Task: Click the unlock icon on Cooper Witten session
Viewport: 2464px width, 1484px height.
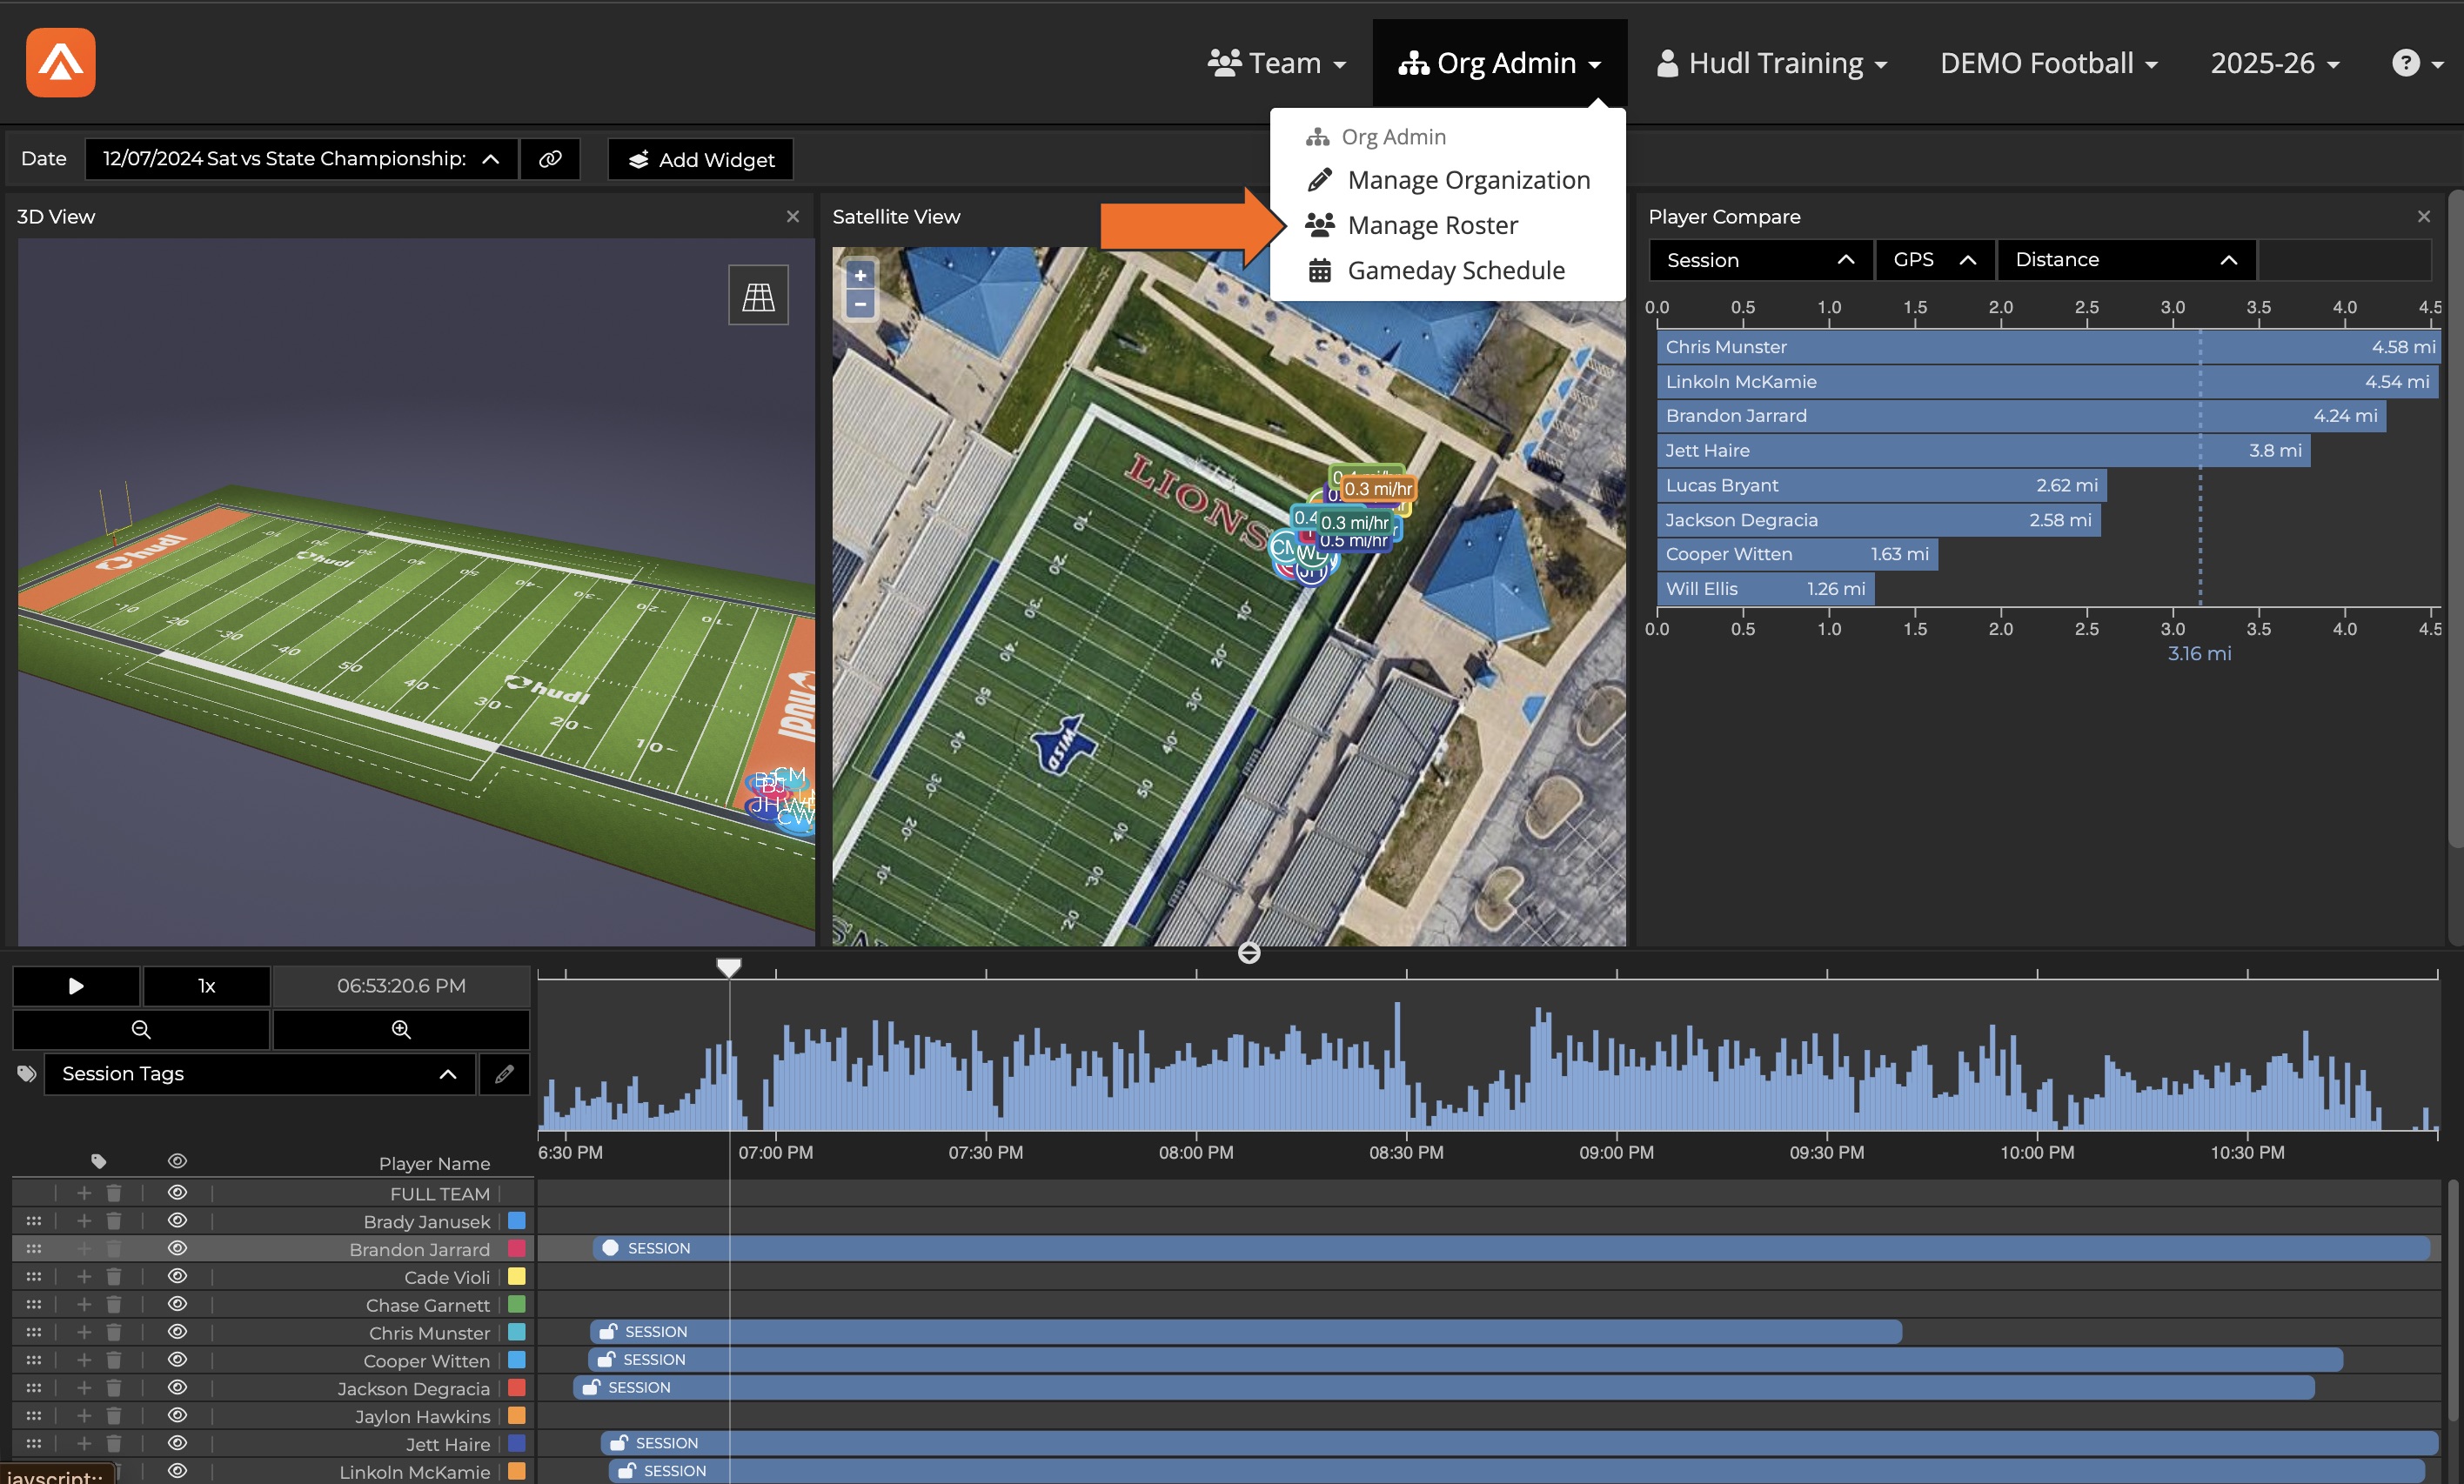Action: 606,1360
